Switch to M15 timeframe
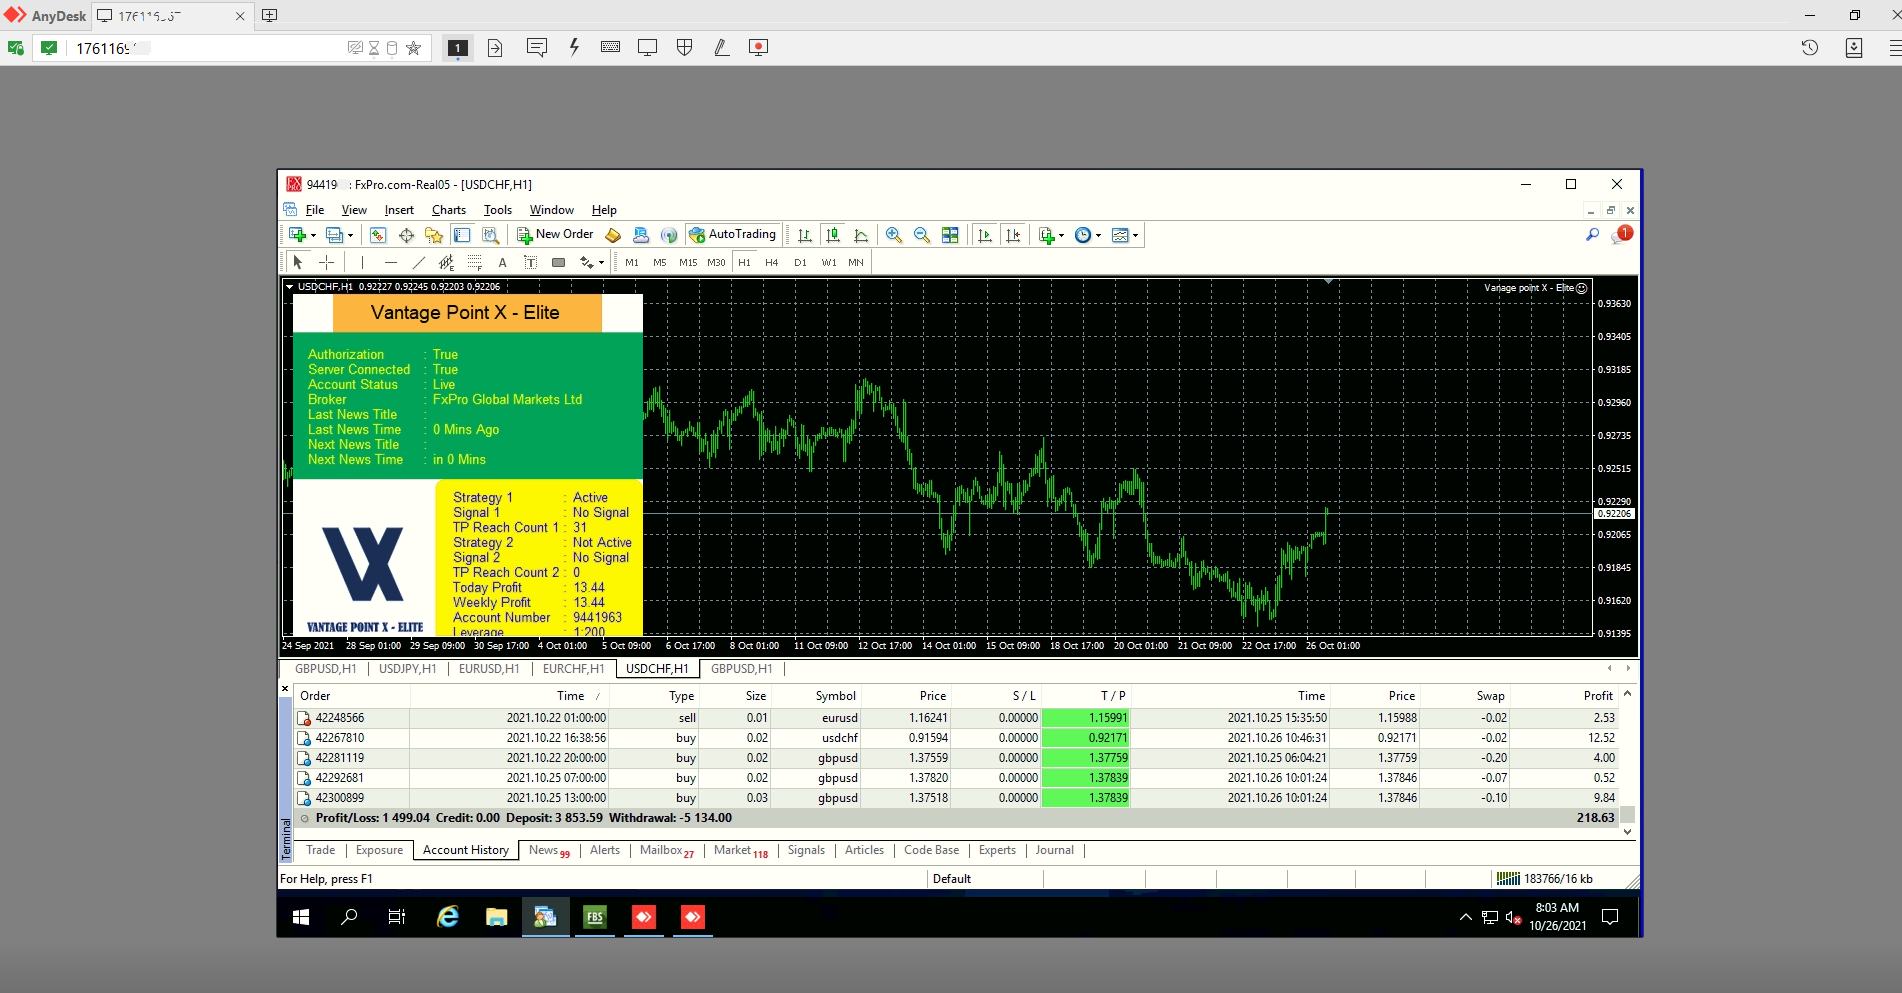The height and width of the screenshot is (993, 1902). pyautogui.click(x=688, y=262)
